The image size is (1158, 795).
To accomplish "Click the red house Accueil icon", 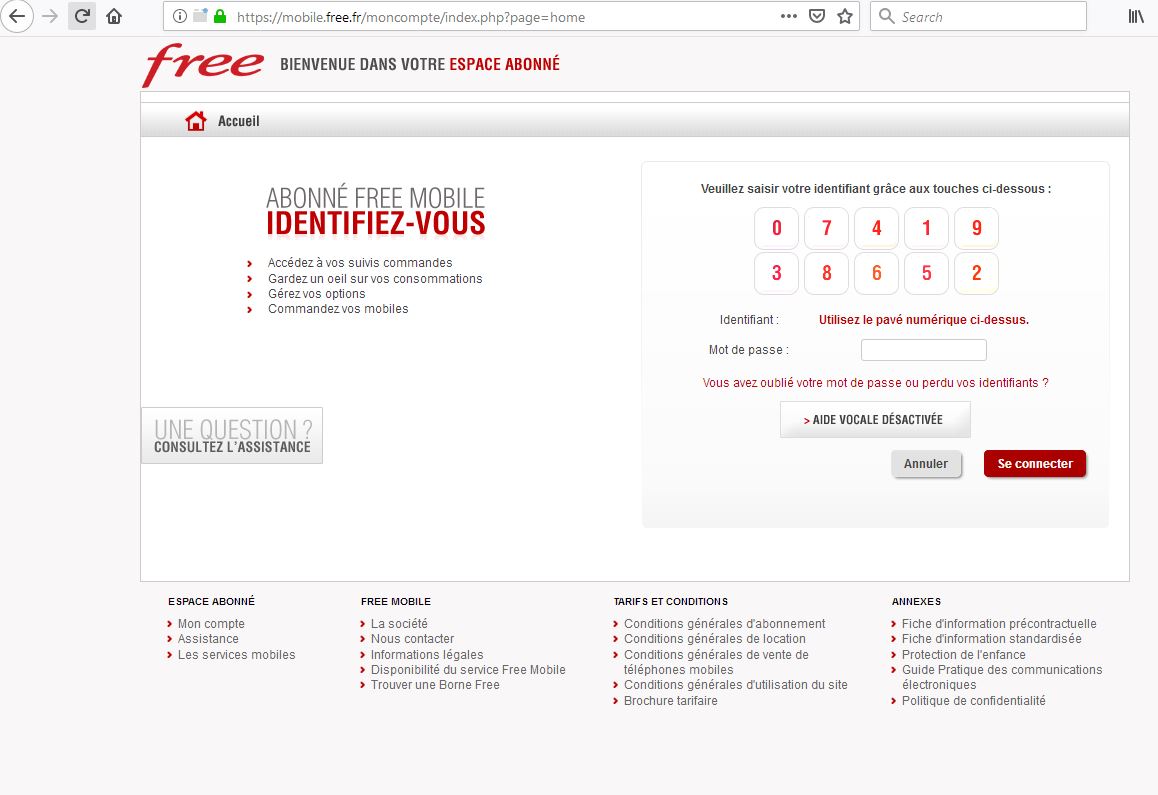I will pos(196,120).
